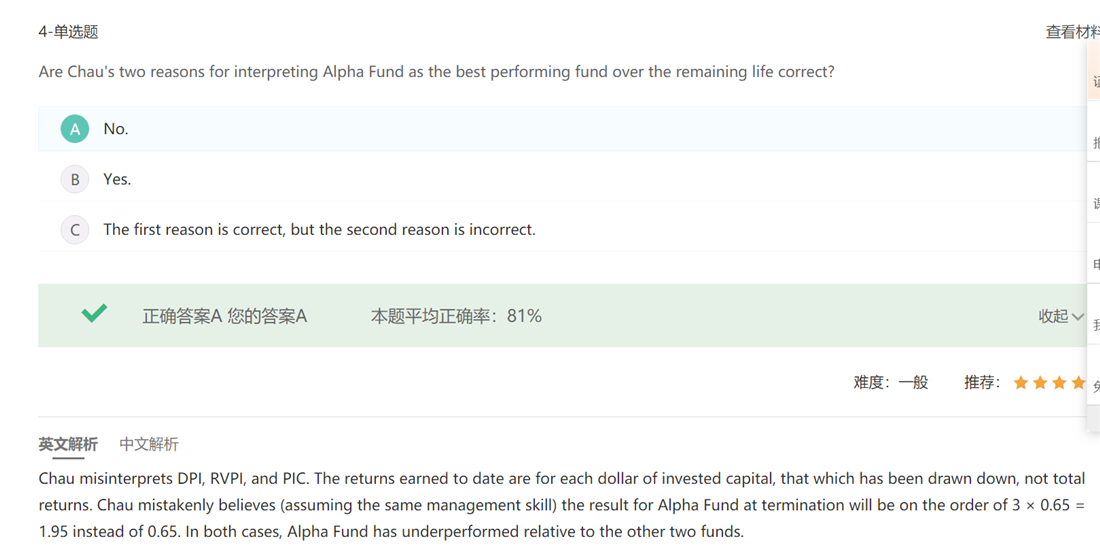Click the green correct-answer checkmark icon
Image resolution: width=1100 pixels, height=549 pixels.
coord(94,314)
